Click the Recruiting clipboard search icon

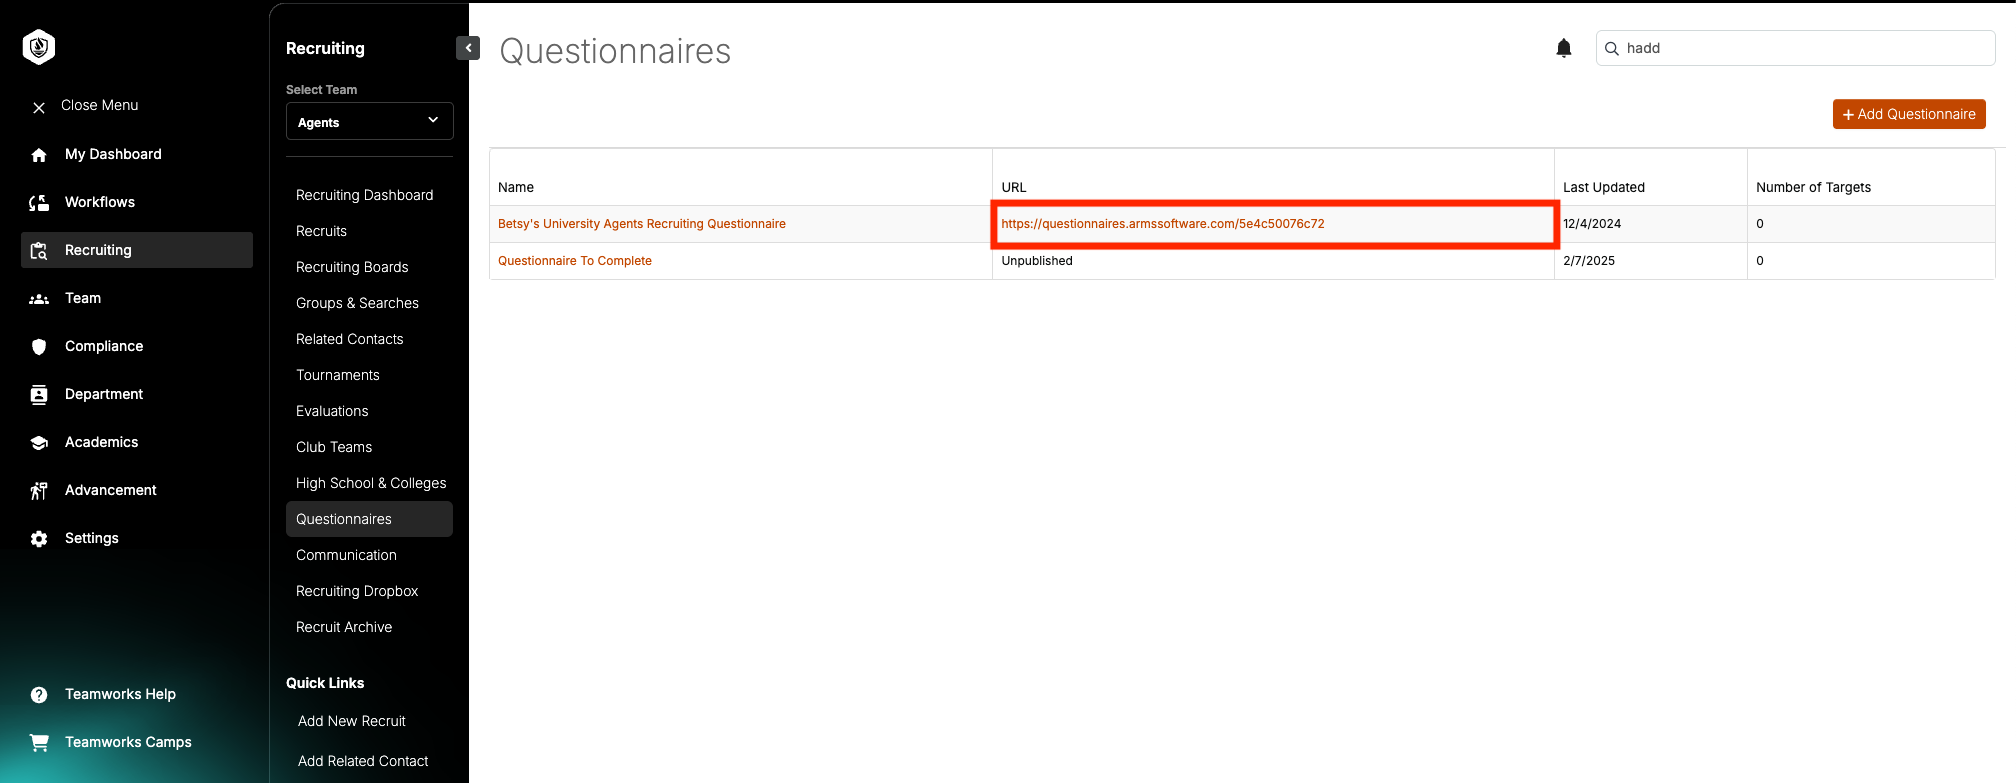coord(39,251)
